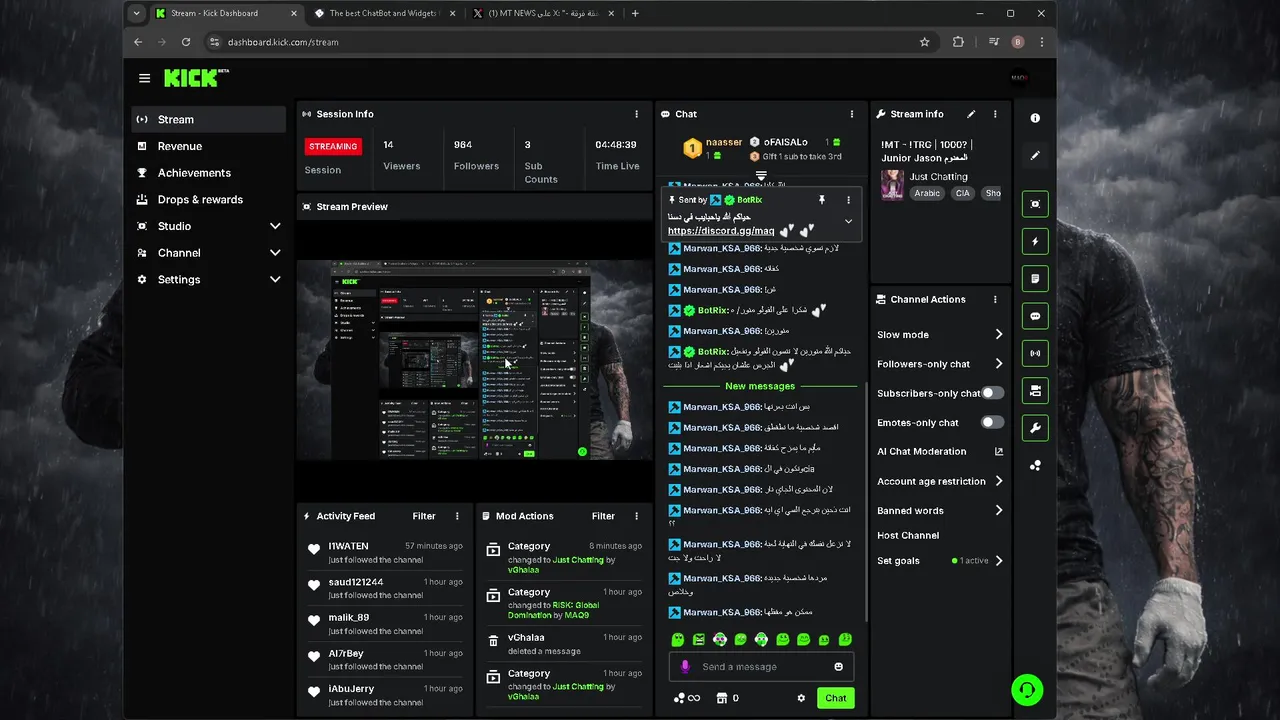Screen dimensions: 1280x720
Task: Open Mod Actions three-dot options menu
Action: pyautogui.click(x=636, y=516)
